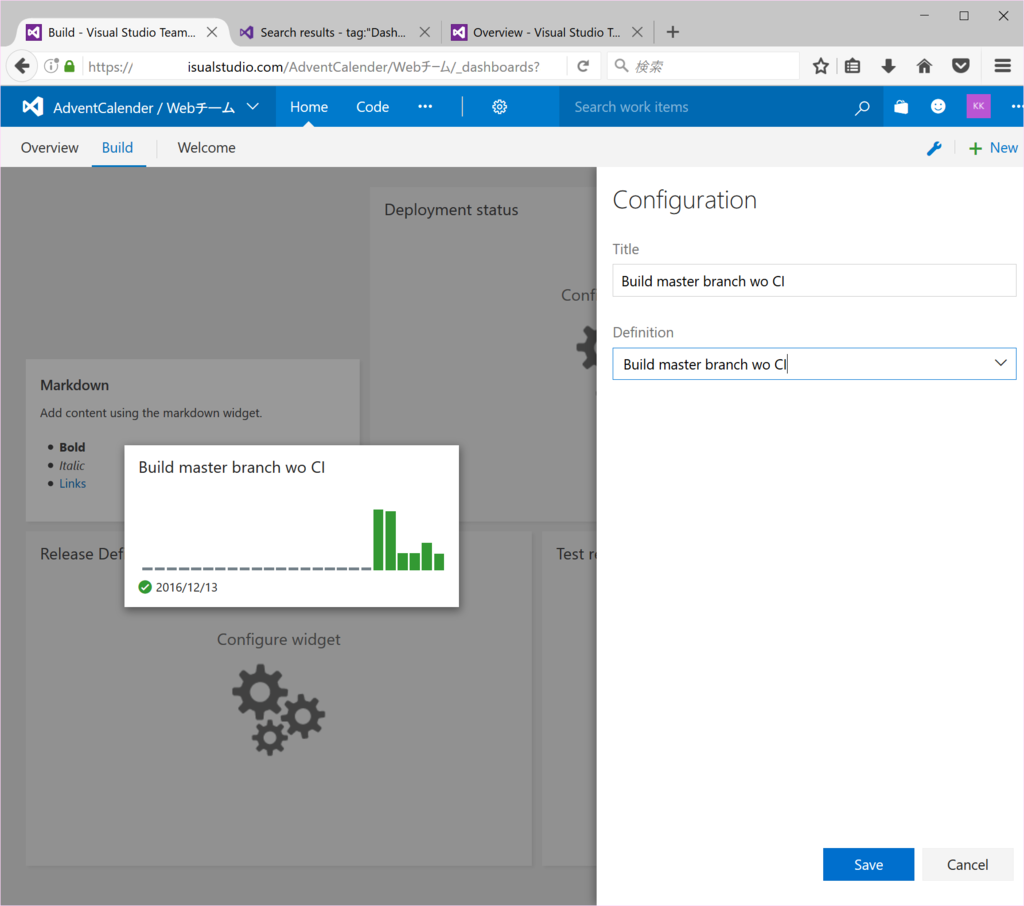This screenshot has height=906, width=1024.
Task: Click the Deployment status widget heading
Action: [451, 210]
